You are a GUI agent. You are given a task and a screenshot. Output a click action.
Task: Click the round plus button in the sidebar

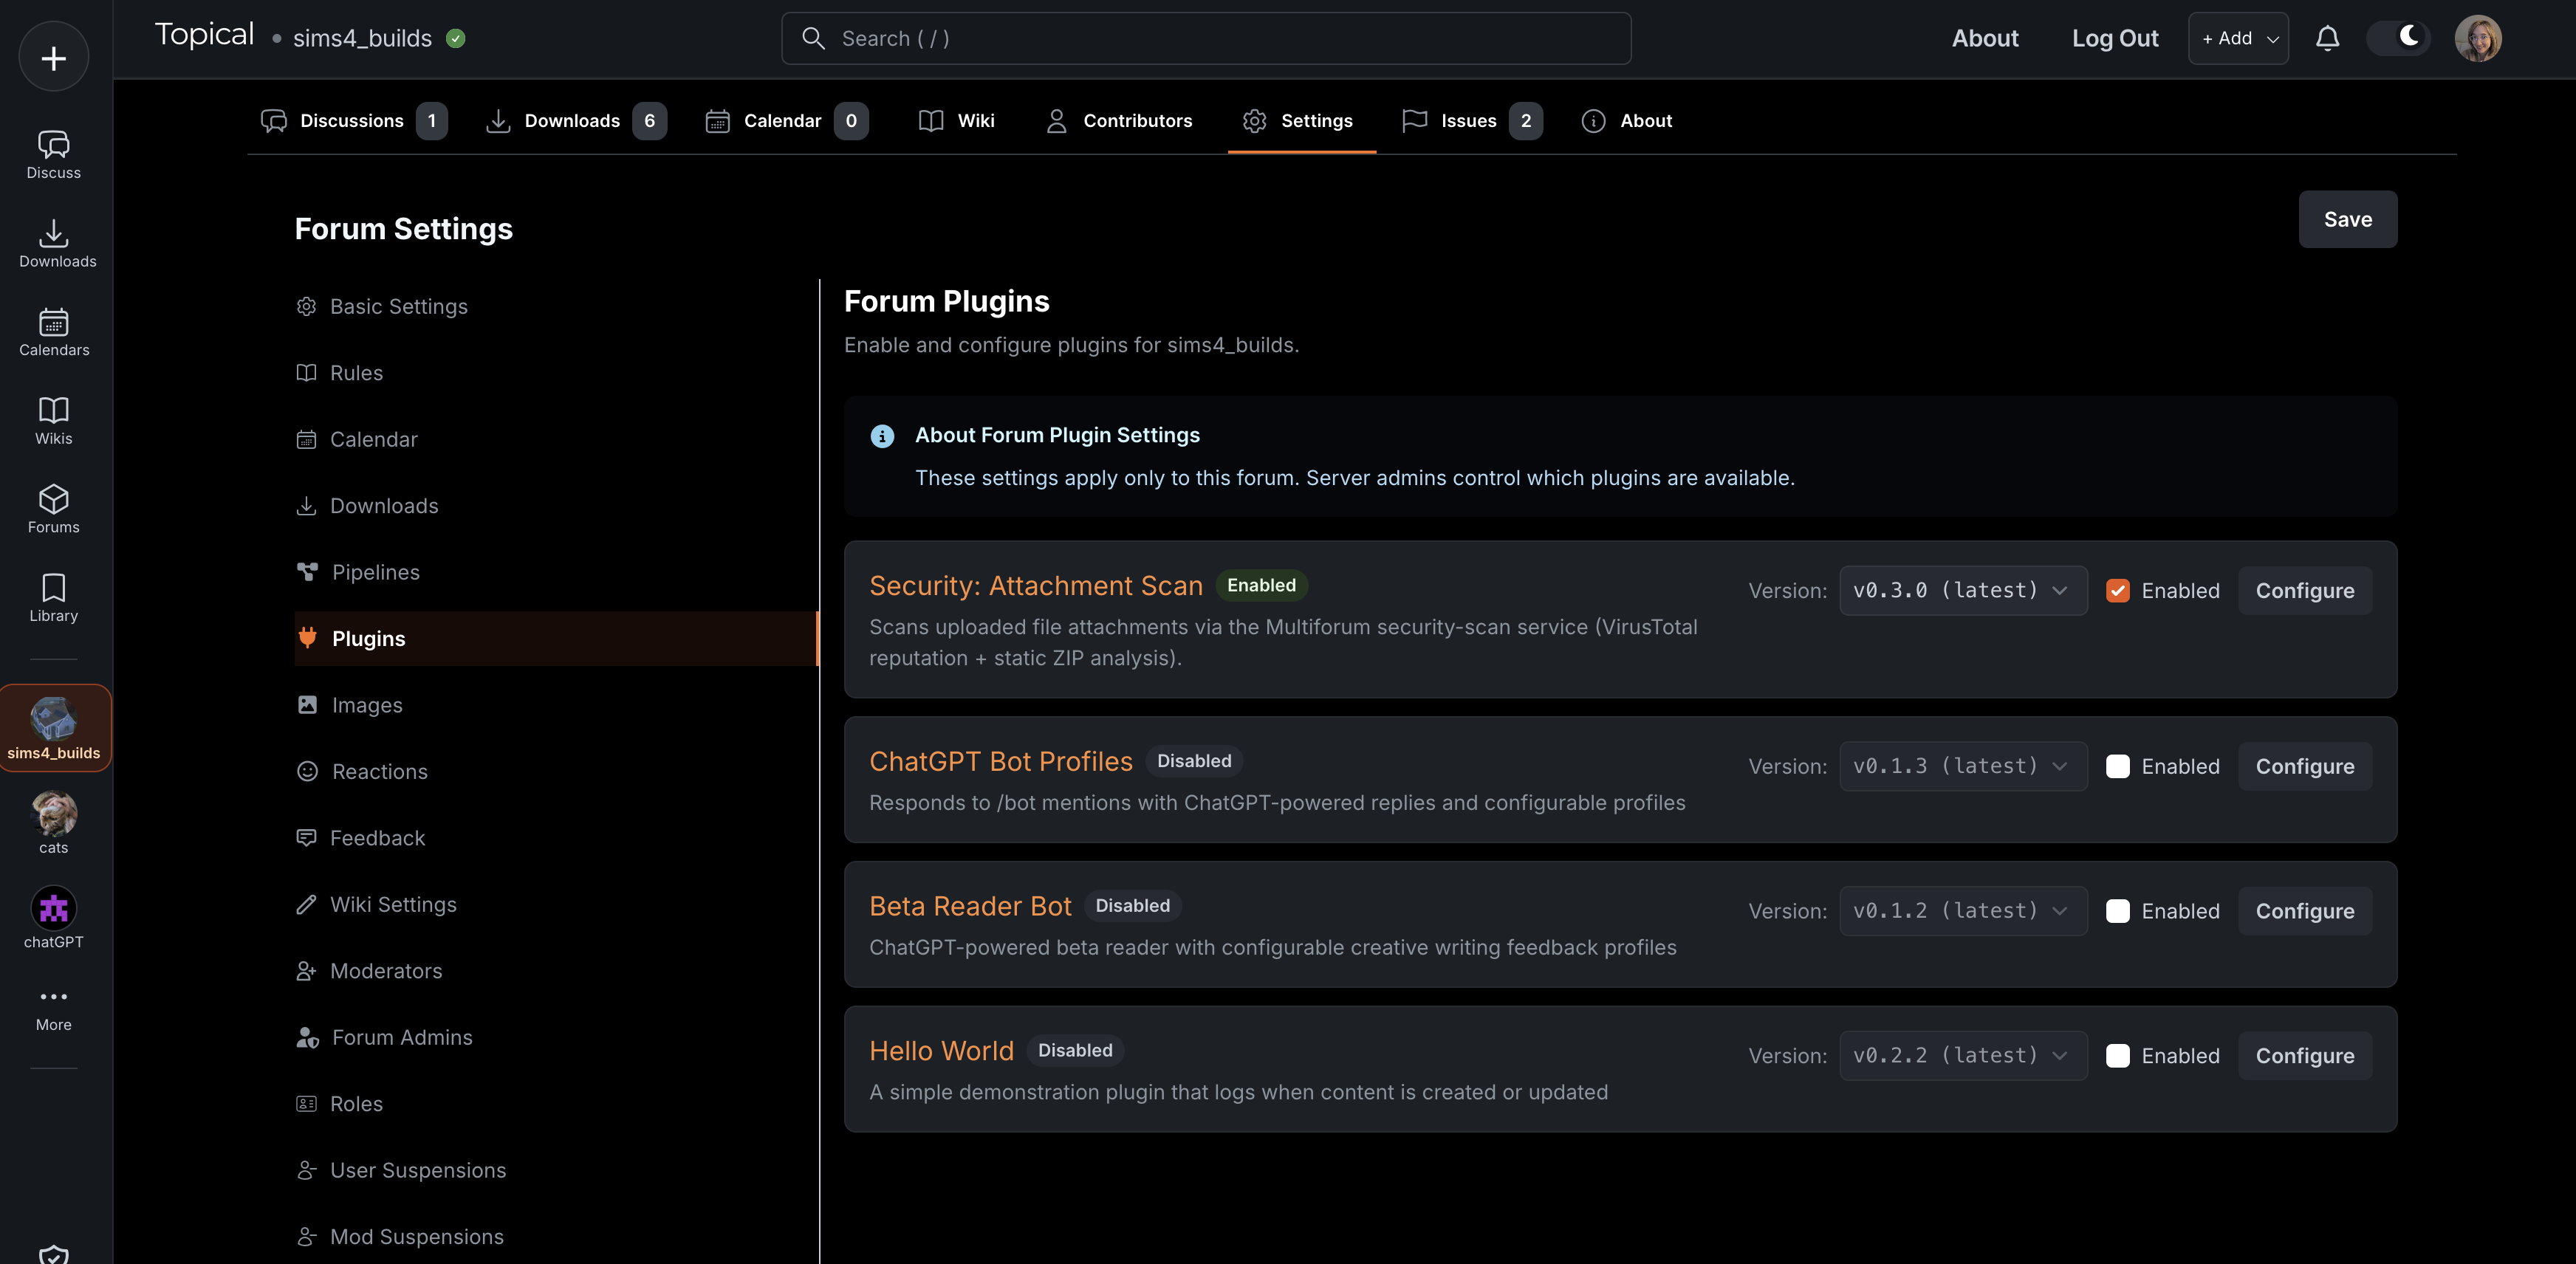point(54,57)
